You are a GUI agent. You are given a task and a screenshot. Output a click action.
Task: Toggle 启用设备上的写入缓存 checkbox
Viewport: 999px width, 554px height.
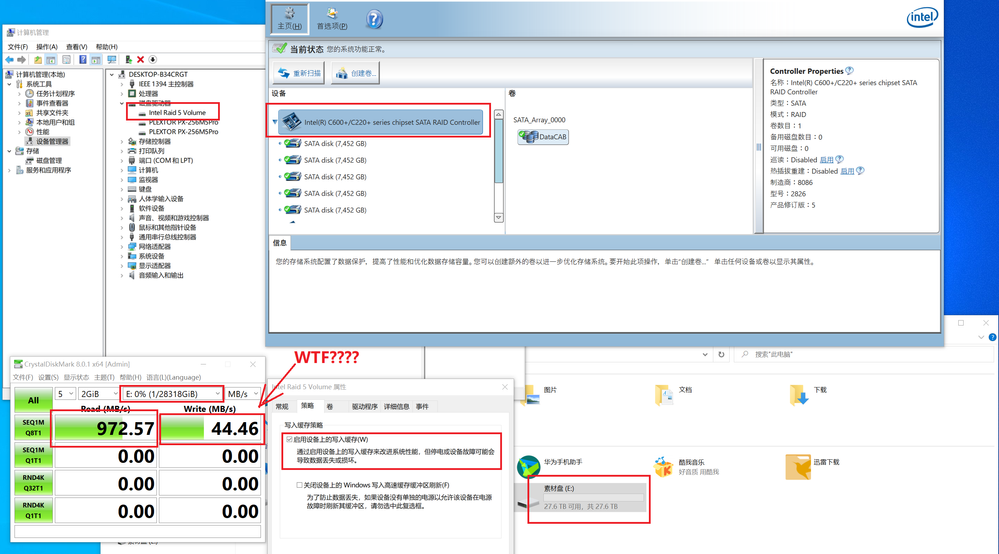[290, 440]
